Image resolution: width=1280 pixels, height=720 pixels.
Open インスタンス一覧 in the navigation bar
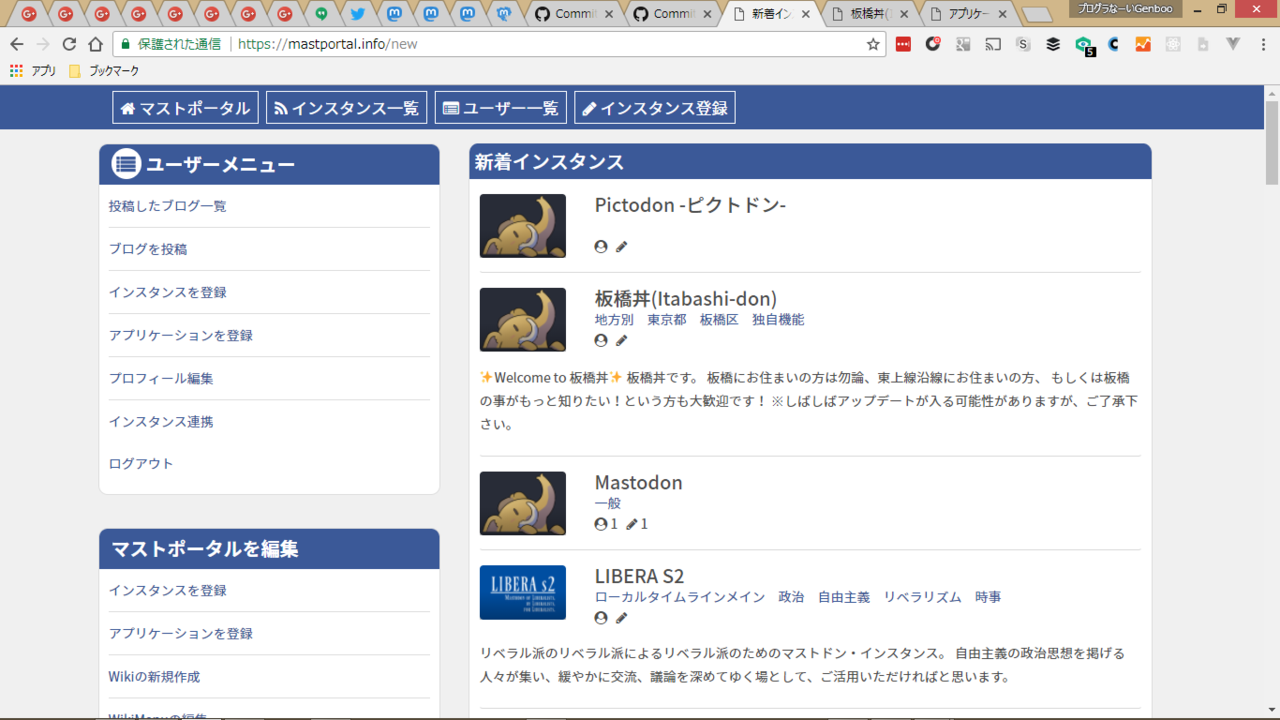click(x=346, y=108)
